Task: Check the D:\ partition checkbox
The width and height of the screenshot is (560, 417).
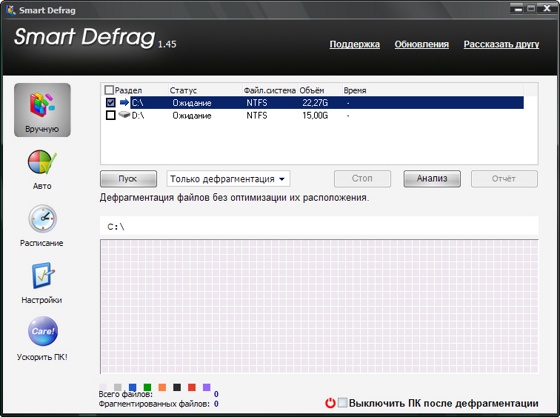Action: 110,115
